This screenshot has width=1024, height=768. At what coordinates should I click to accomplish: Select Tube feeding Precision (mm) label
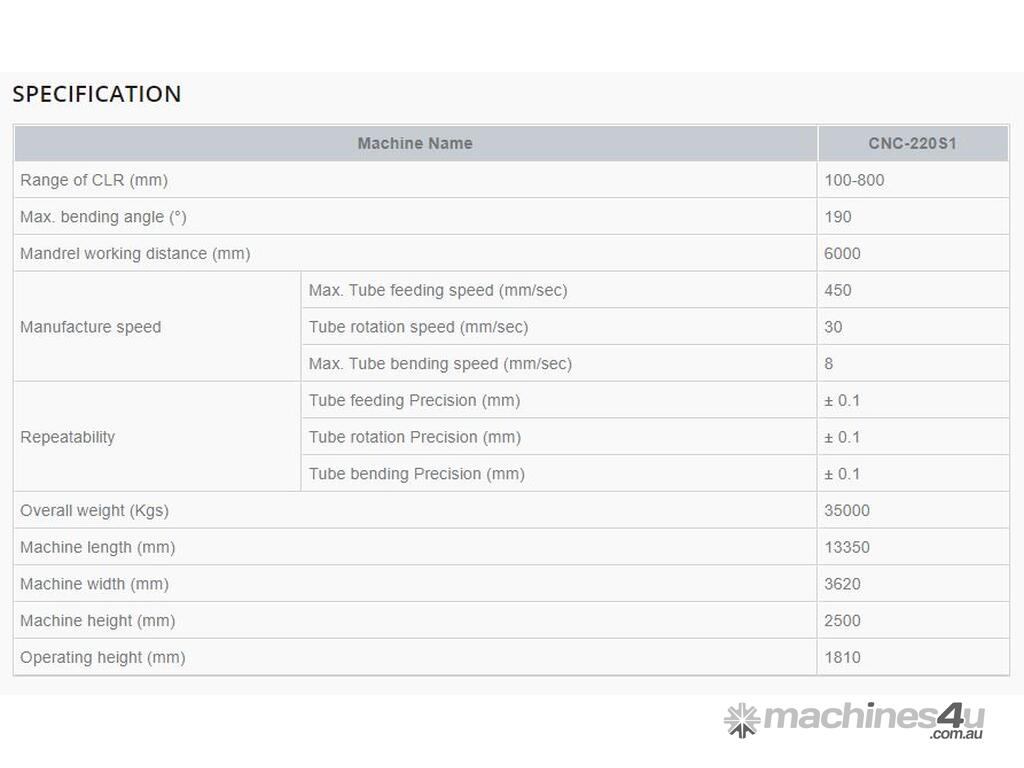click(414, 400)
